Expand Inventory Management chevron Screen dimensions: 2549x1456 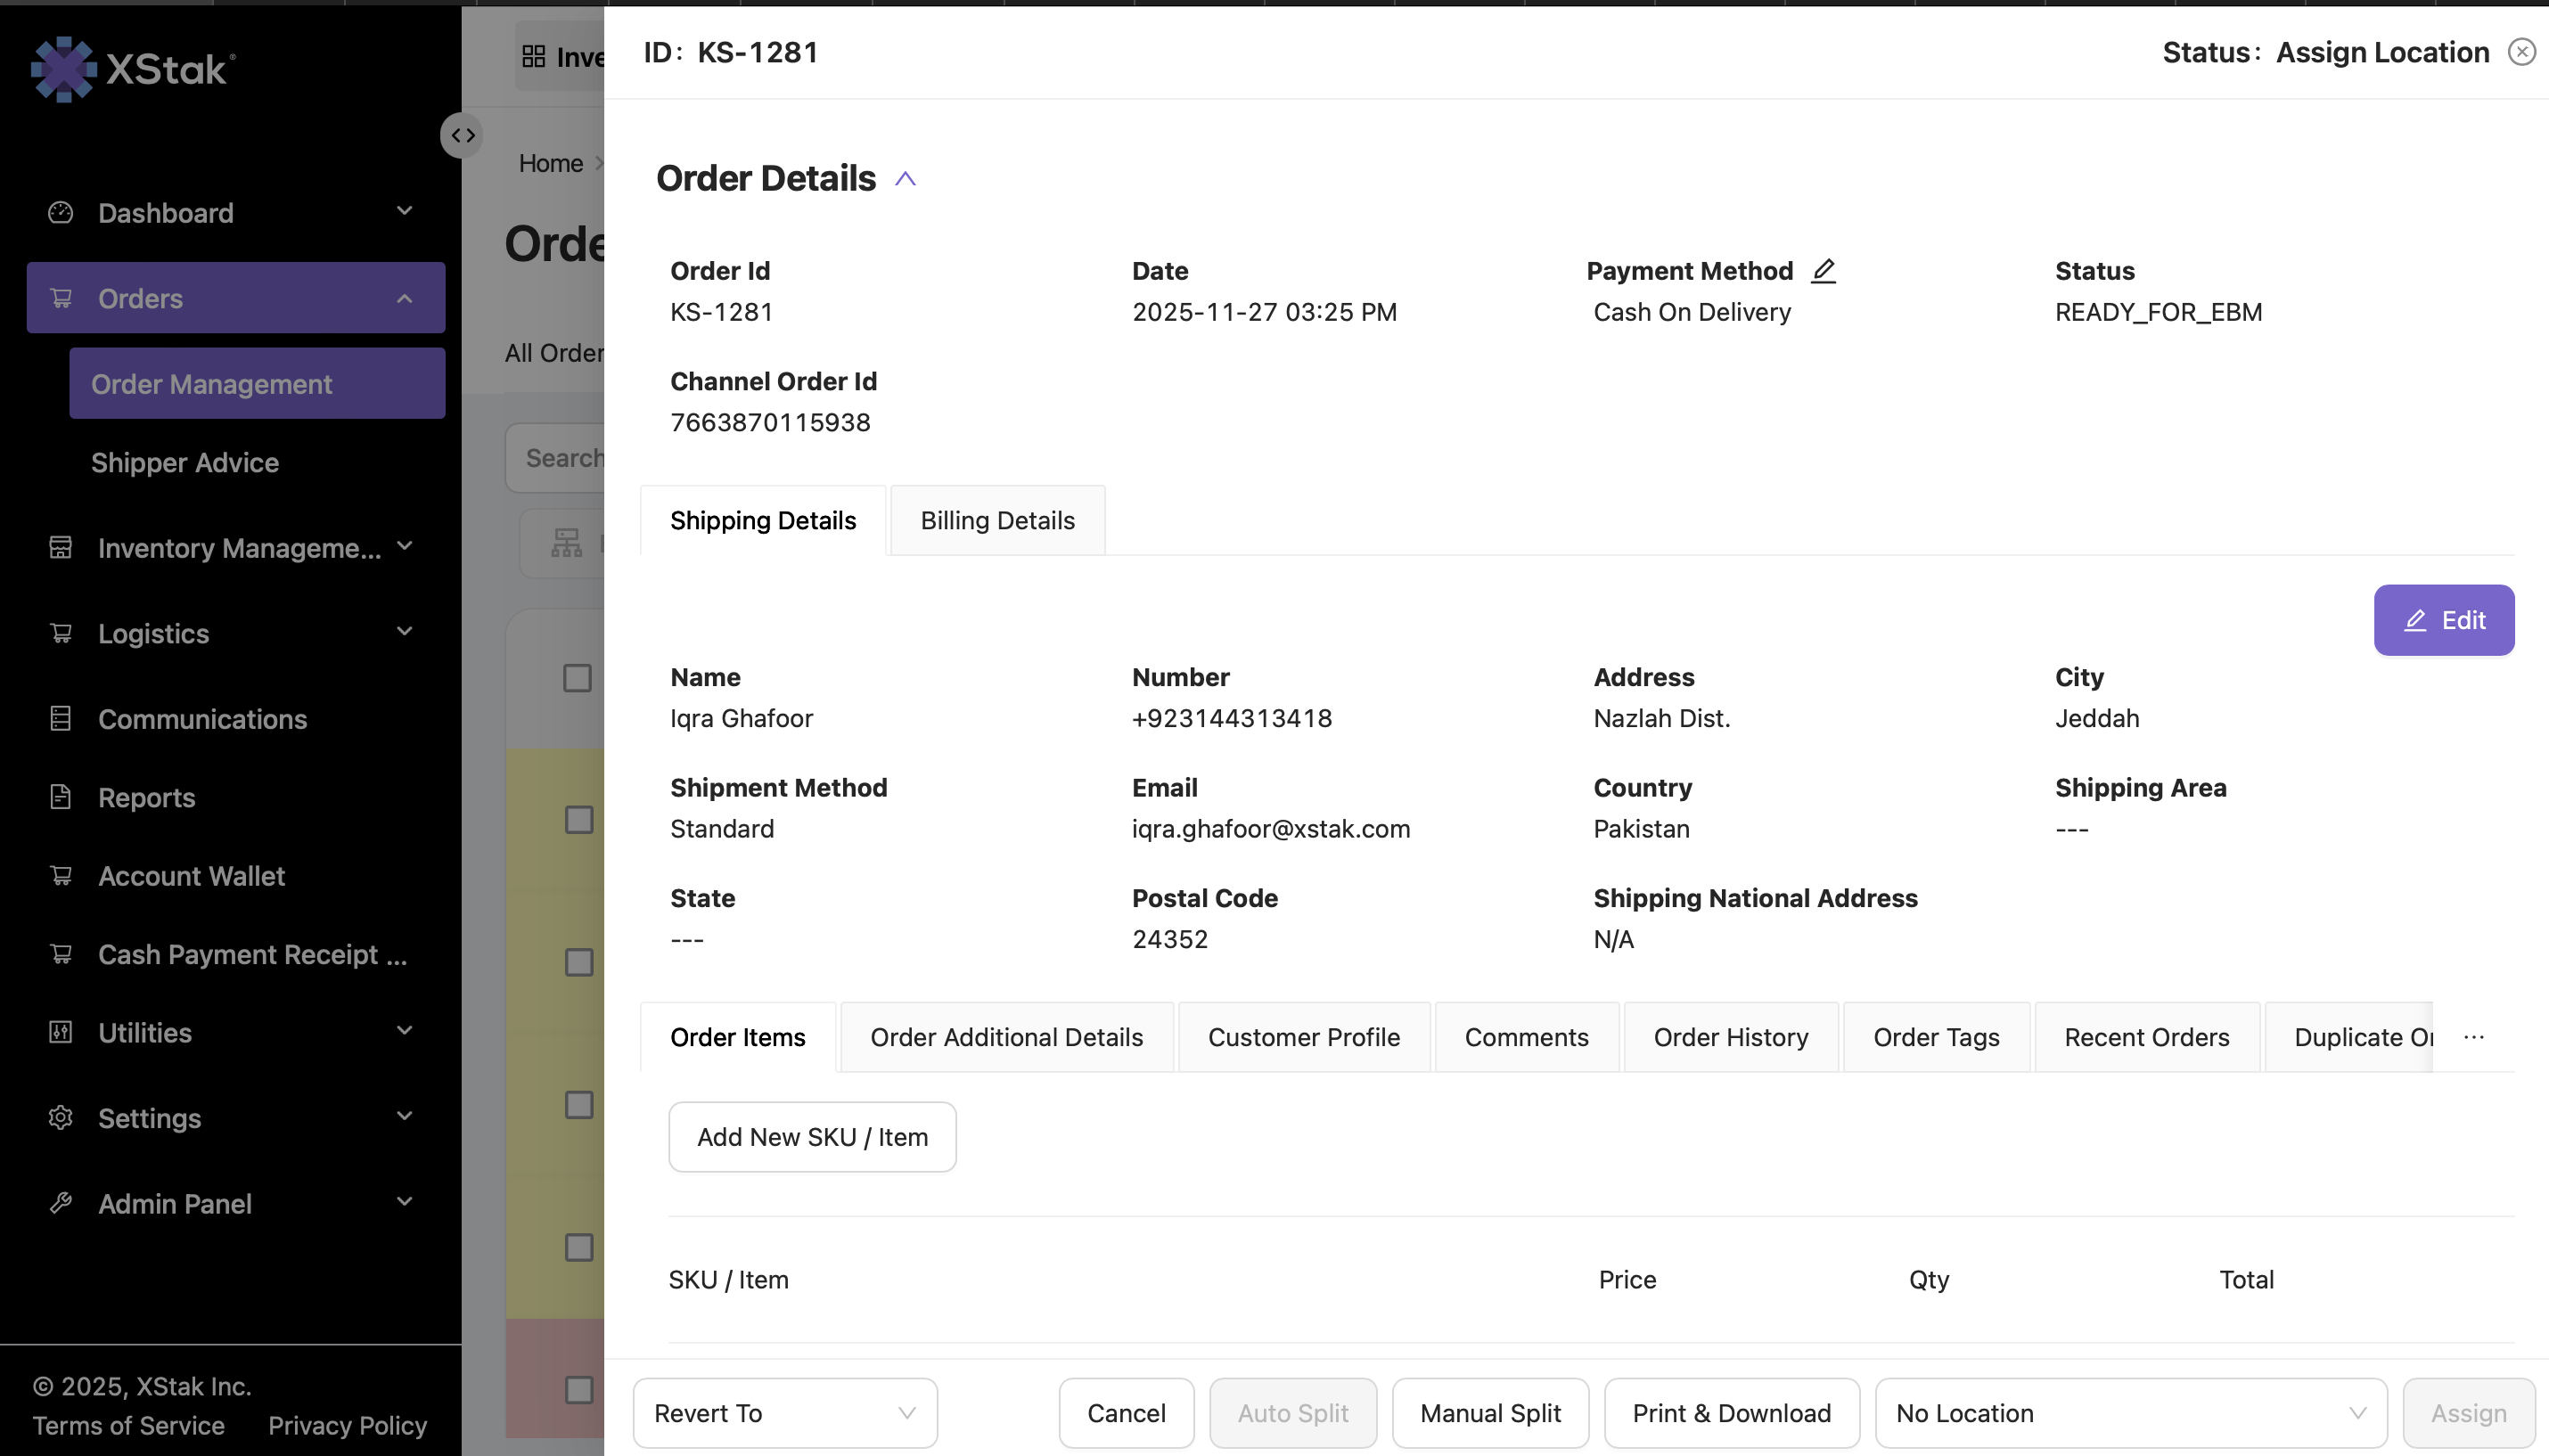click(404, 546)
